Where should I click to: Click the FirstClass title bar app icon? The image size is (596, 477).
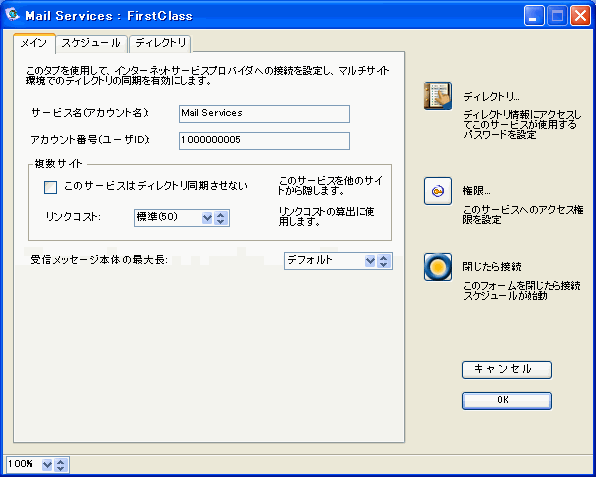coord(12,14)
